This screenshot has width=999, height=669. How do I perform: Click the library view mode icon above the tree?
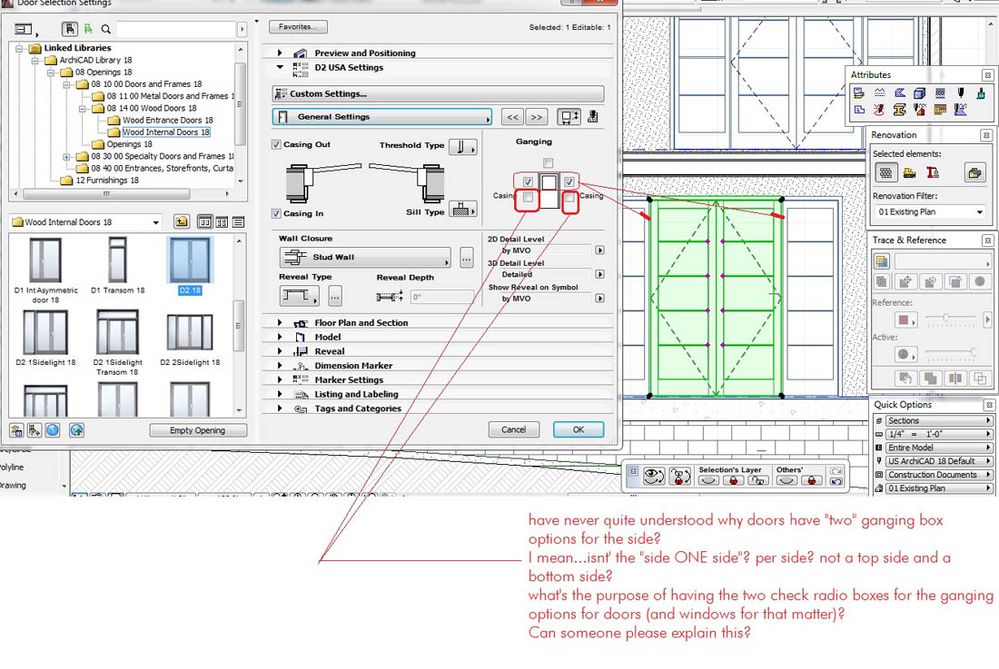24,29
